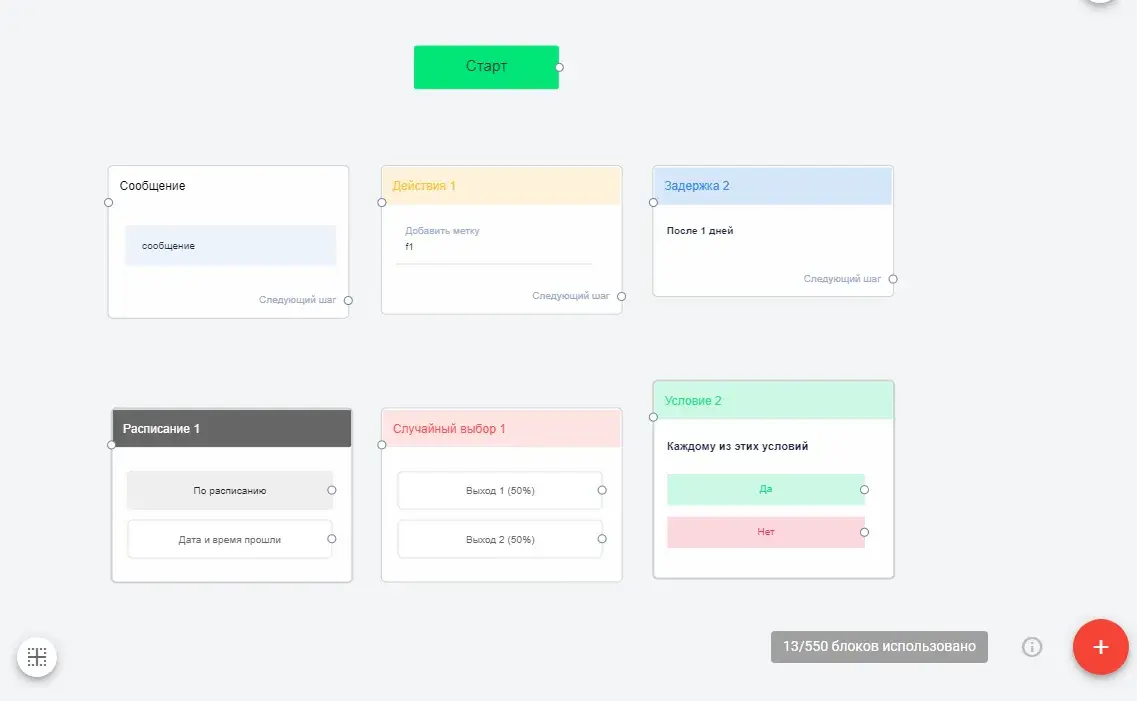Open the info icon beside block counter
Image resolution: width=1137 pixels, height=701 pixels.
click(1032, 647)
